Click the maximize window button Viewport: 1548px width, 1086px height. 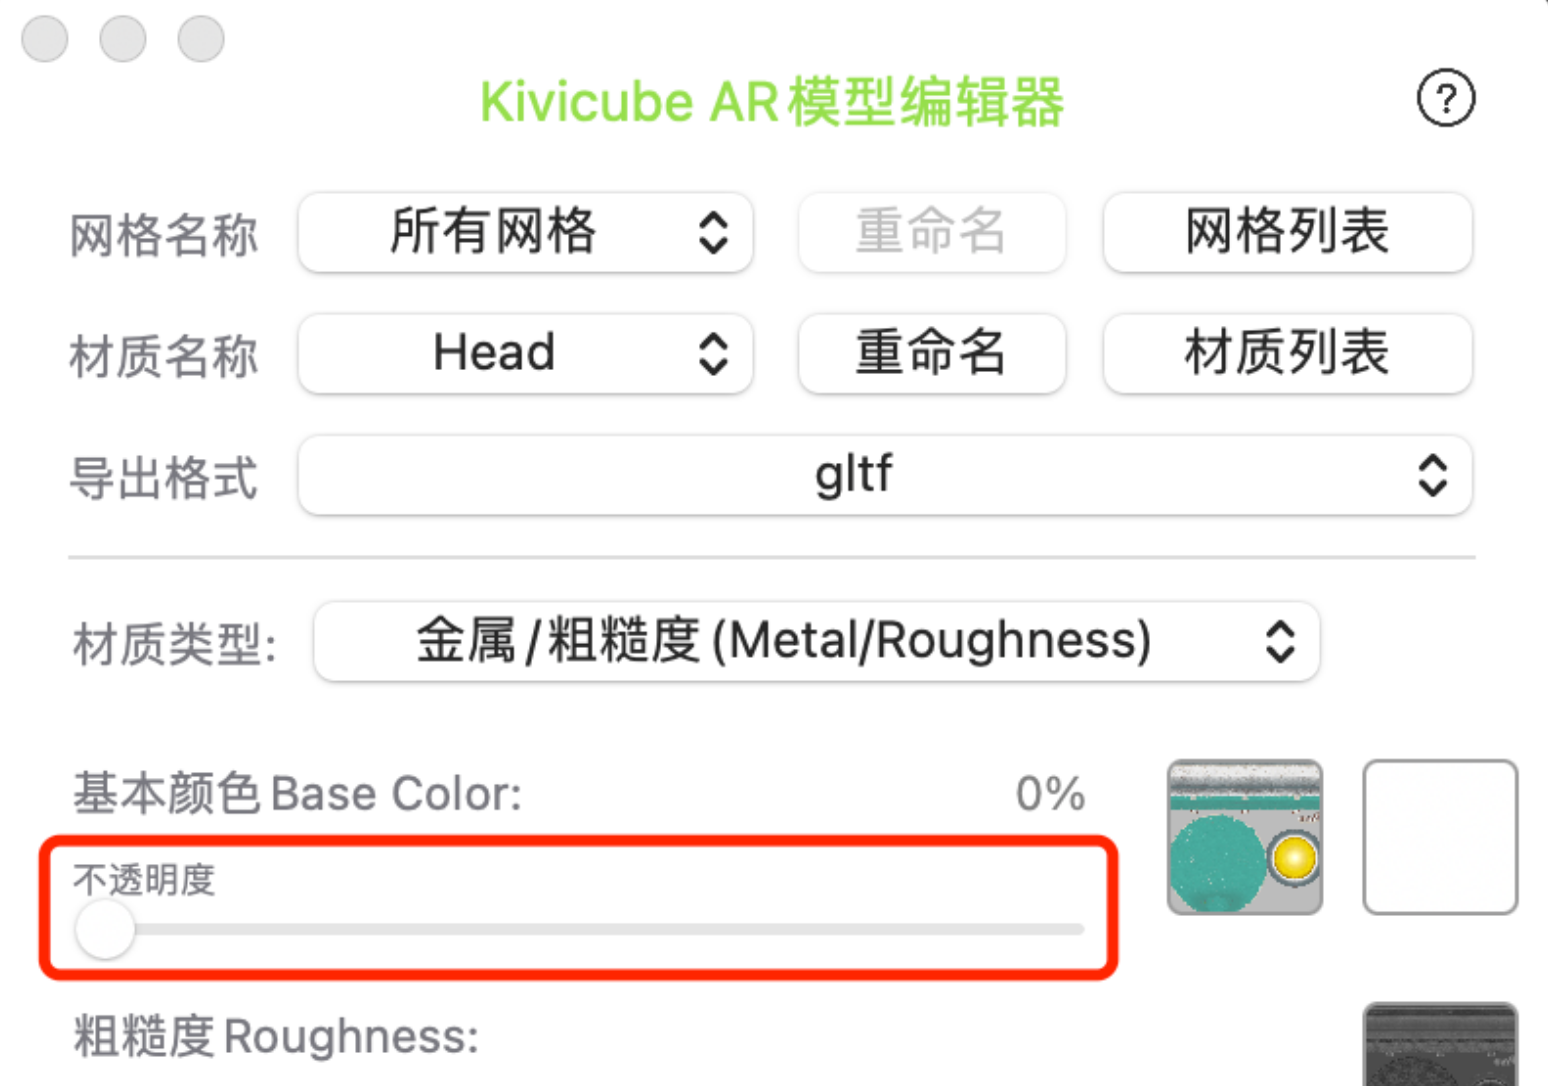201,39
